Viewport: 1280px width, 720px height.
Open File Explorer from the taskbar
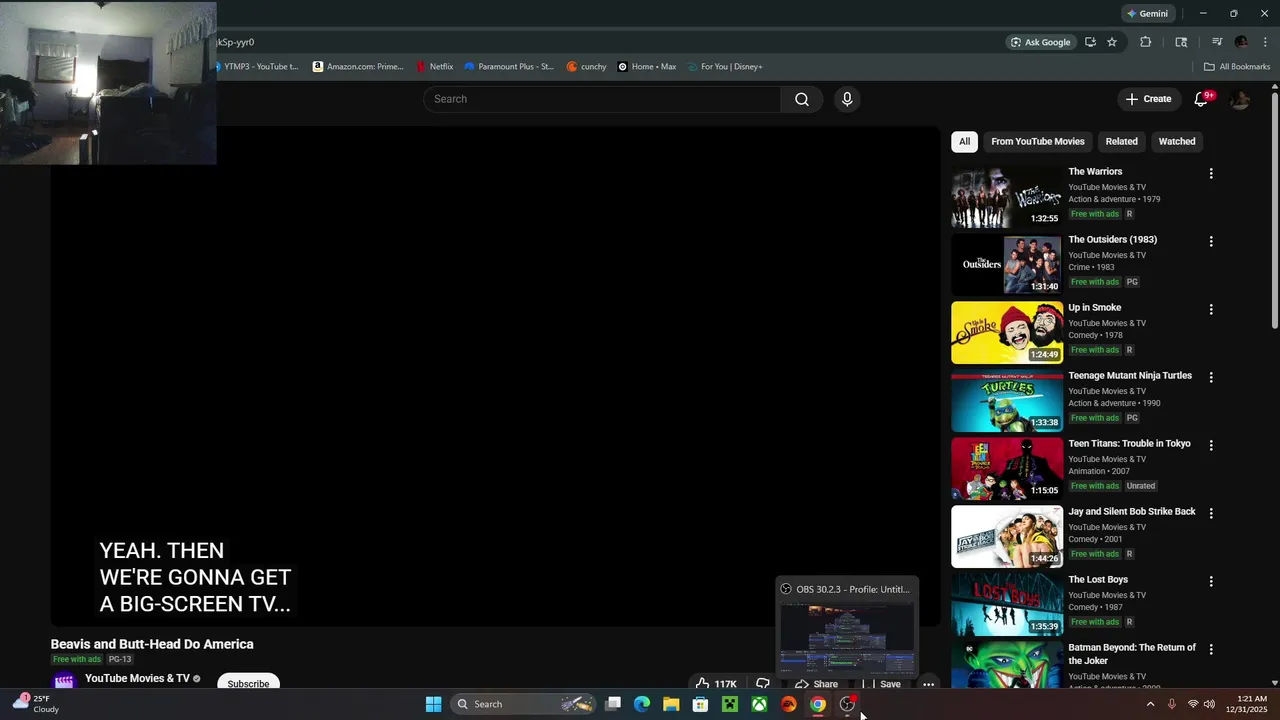click(x=671, y=704)
